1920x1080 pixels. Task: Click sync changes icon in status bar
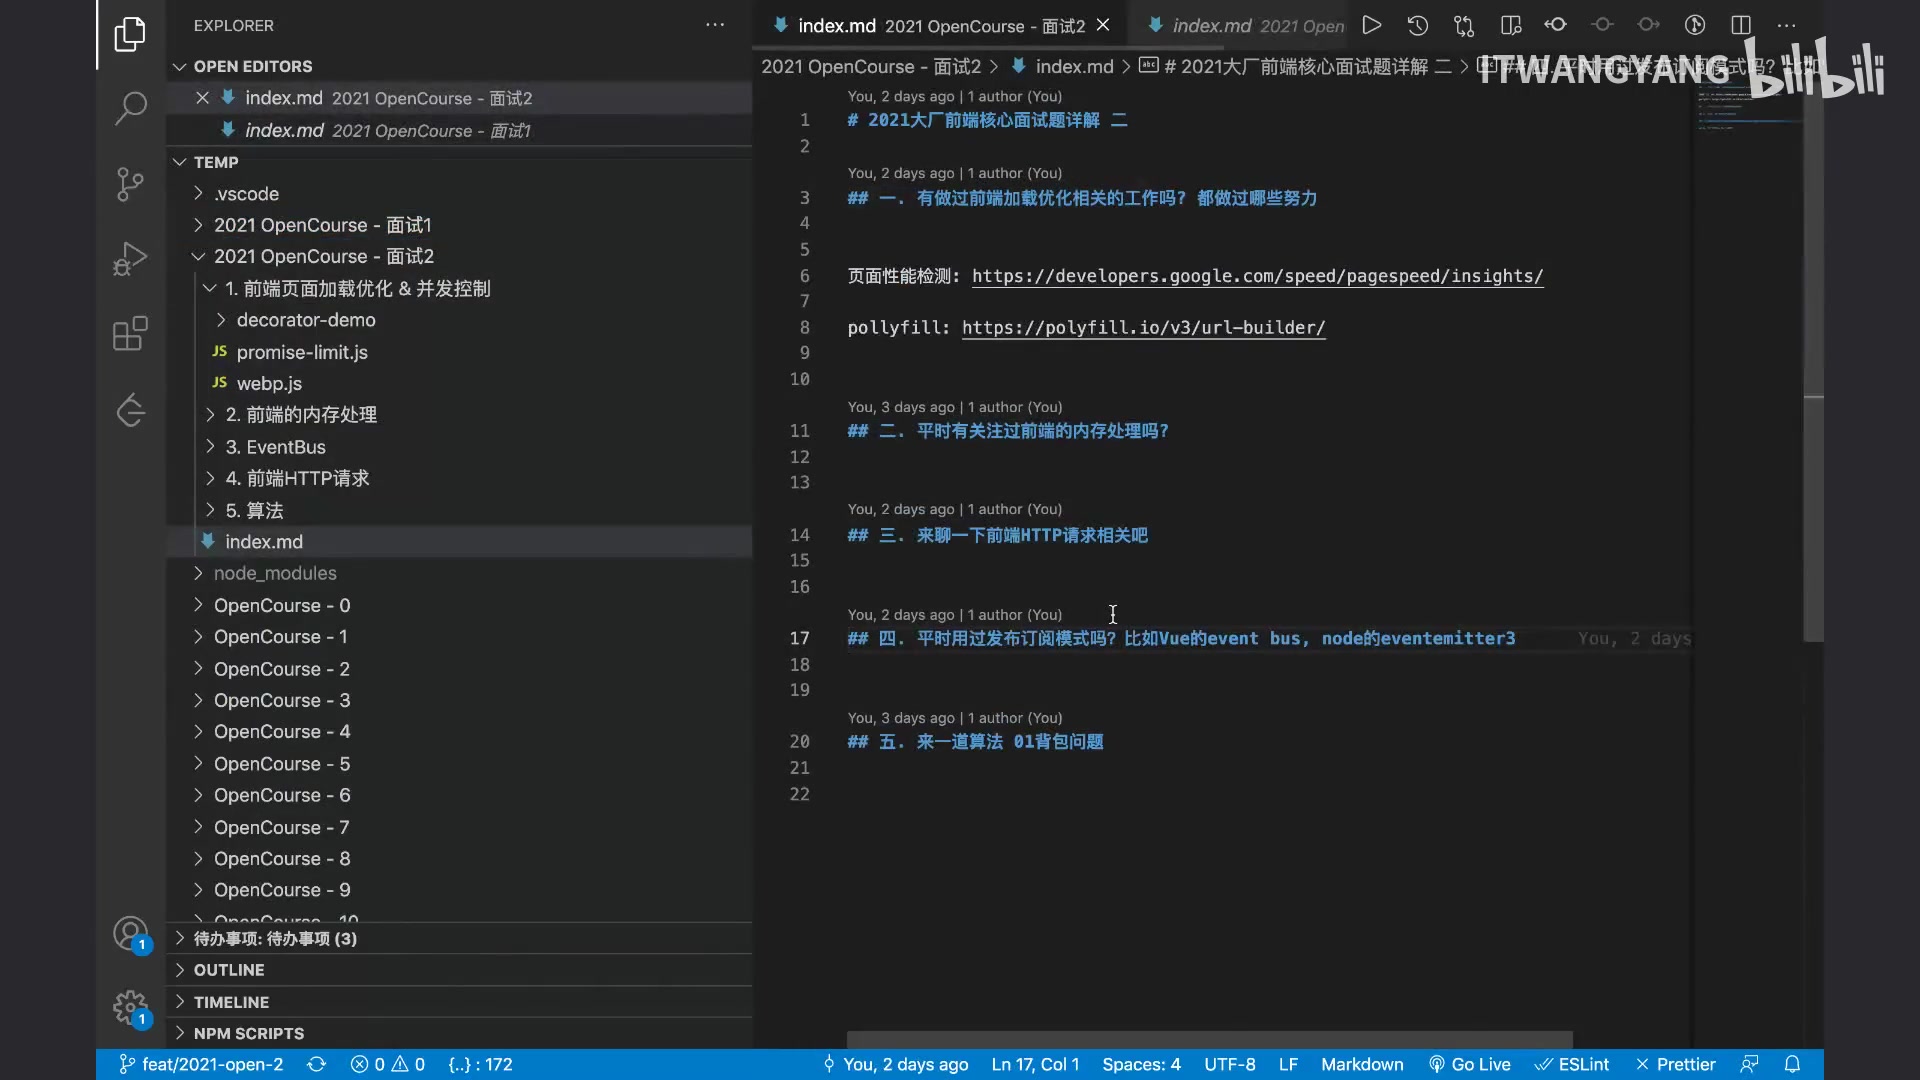(316, 1064)
